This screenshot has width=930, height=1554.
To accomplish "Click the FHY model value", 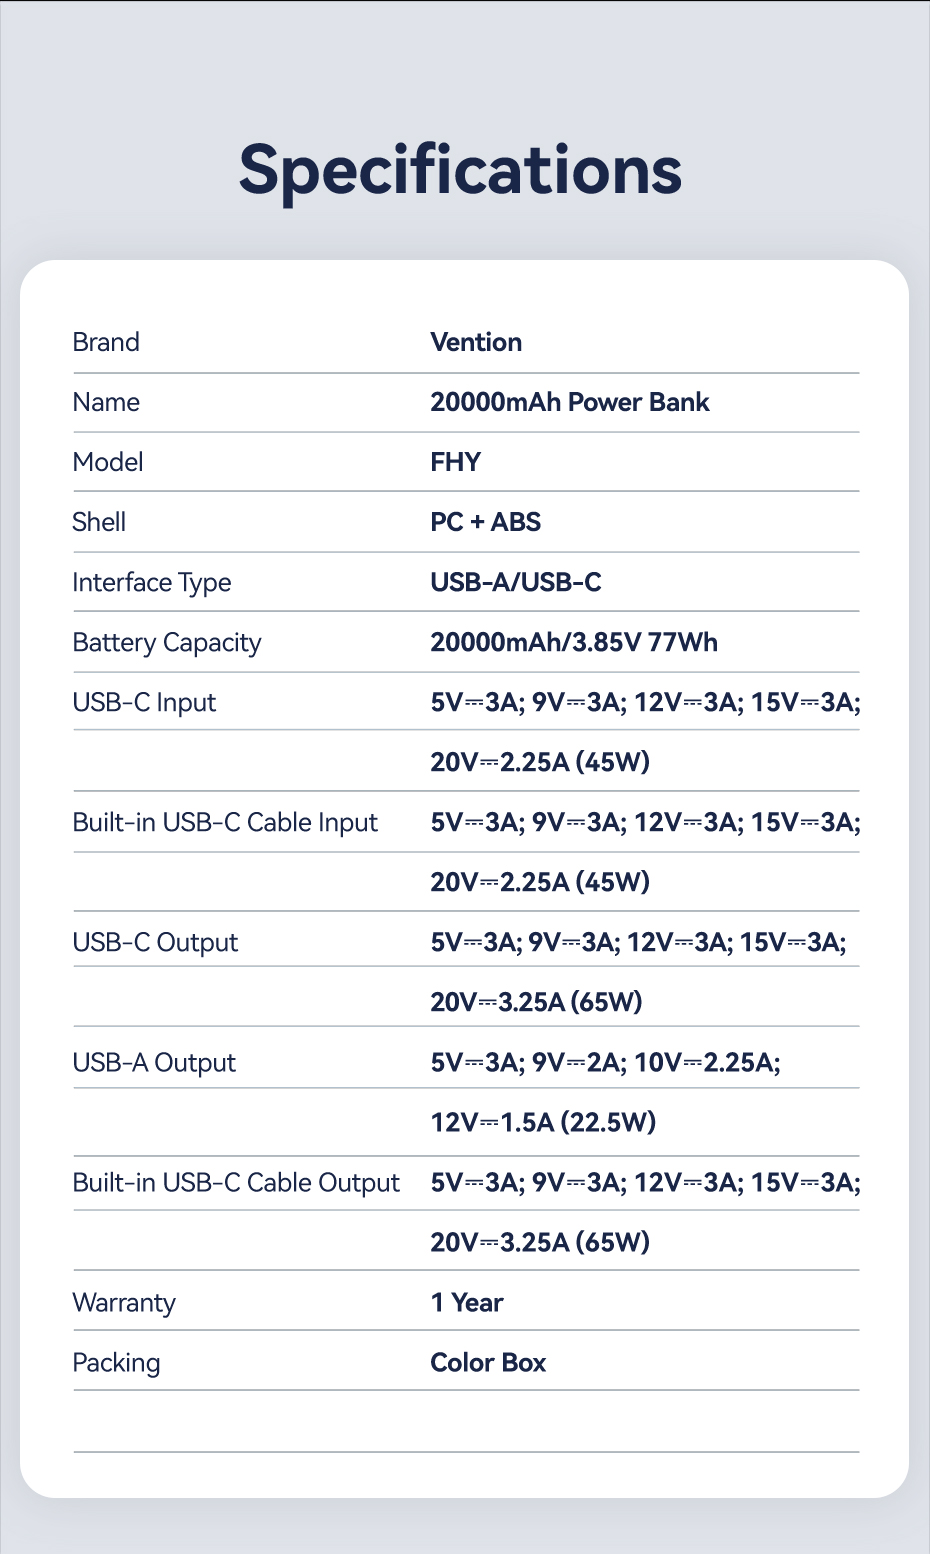I will point(455,462).
